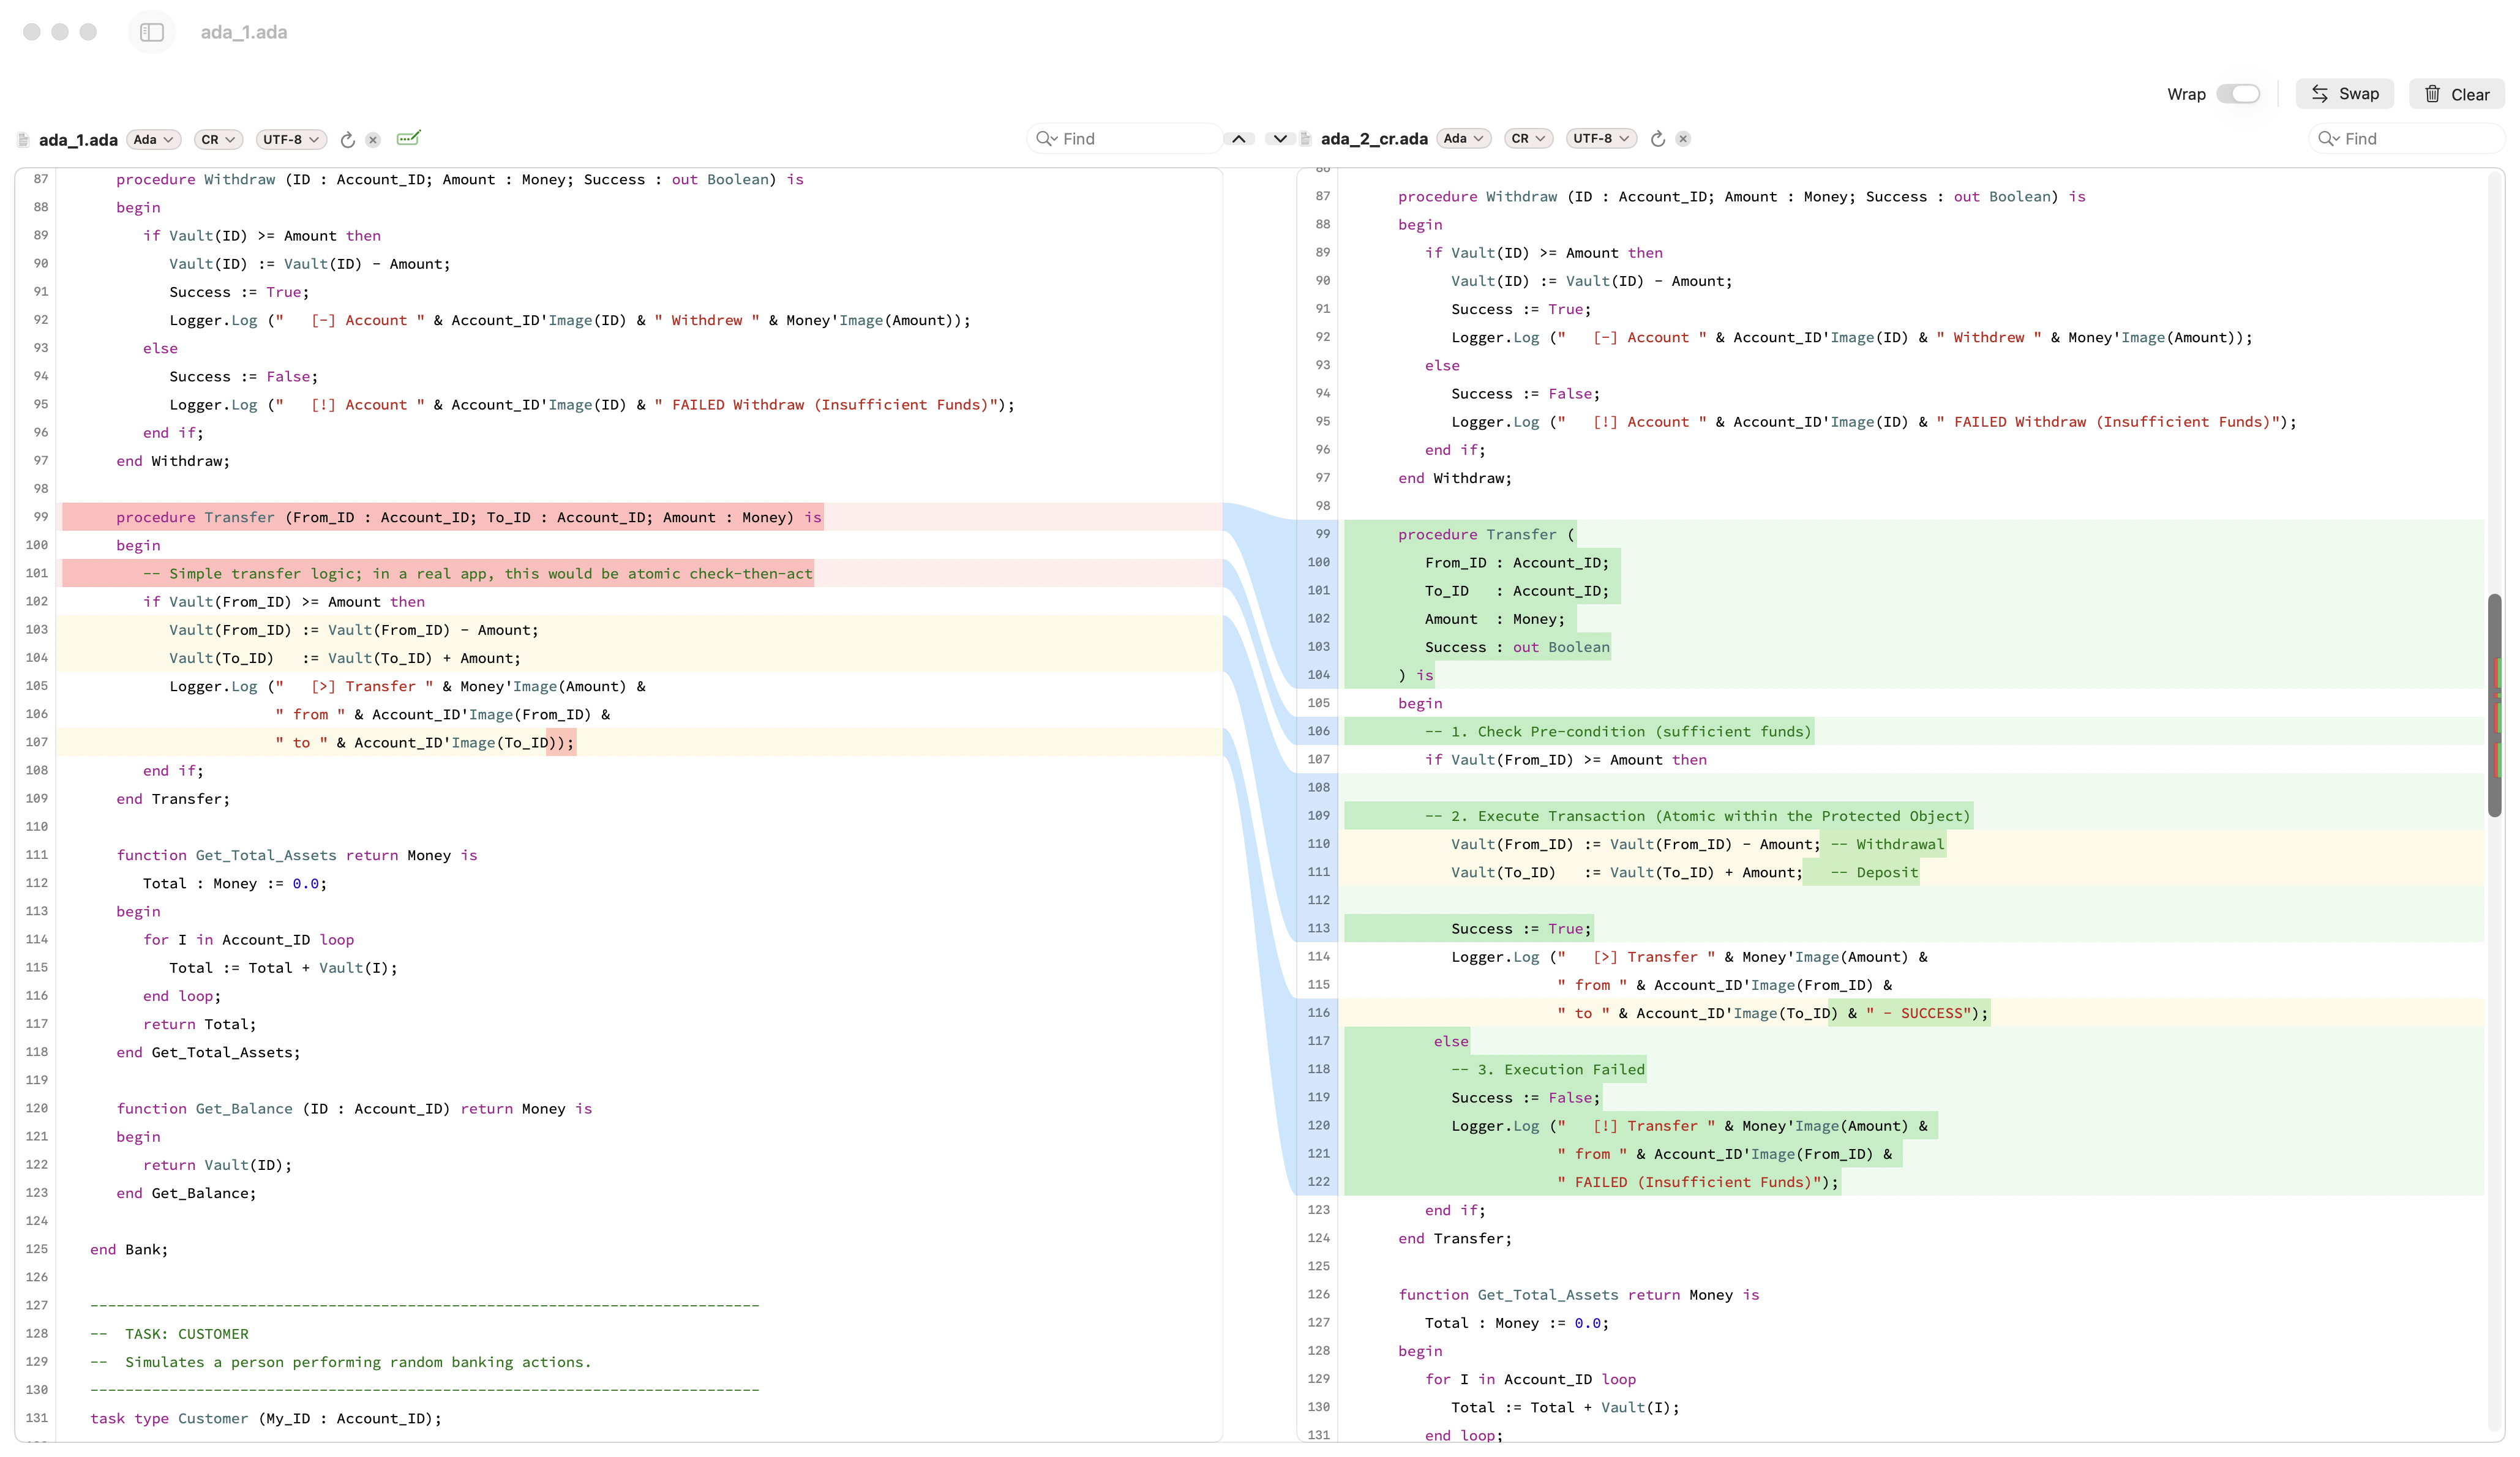Click the Clear button
Image resolution: width=2520 pixels, height=1457 pixels.
[x=2456, y=94]
